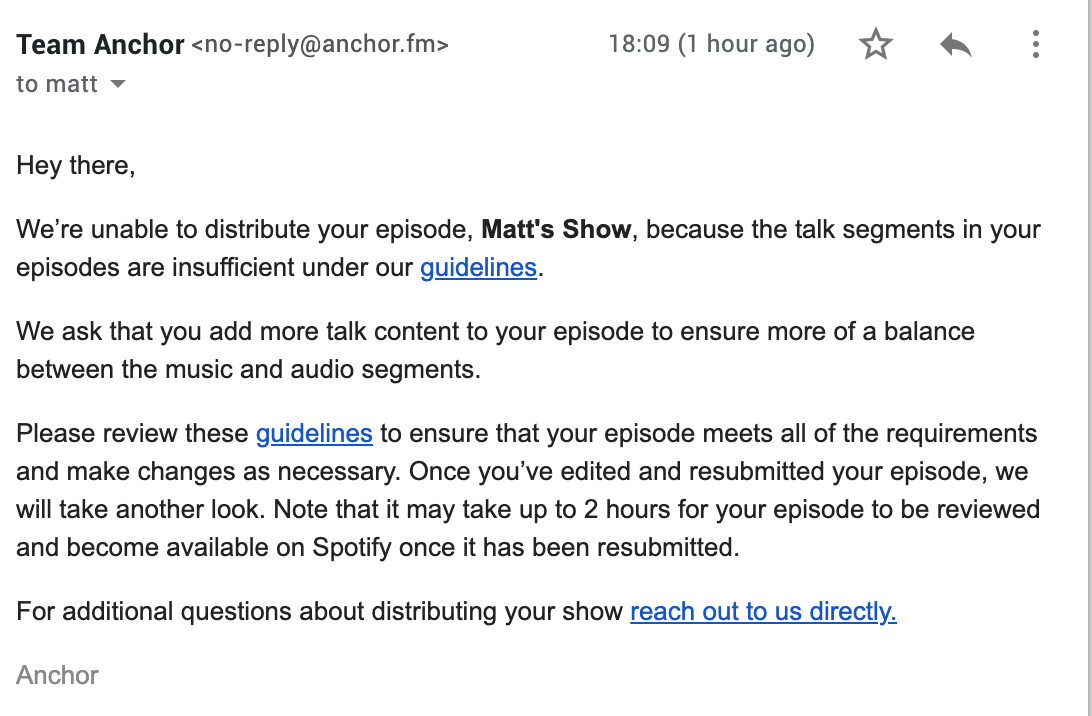Open the guidelines link after "Please review these"
This screenshot has width=1092, height=716.
coord(314,433)
